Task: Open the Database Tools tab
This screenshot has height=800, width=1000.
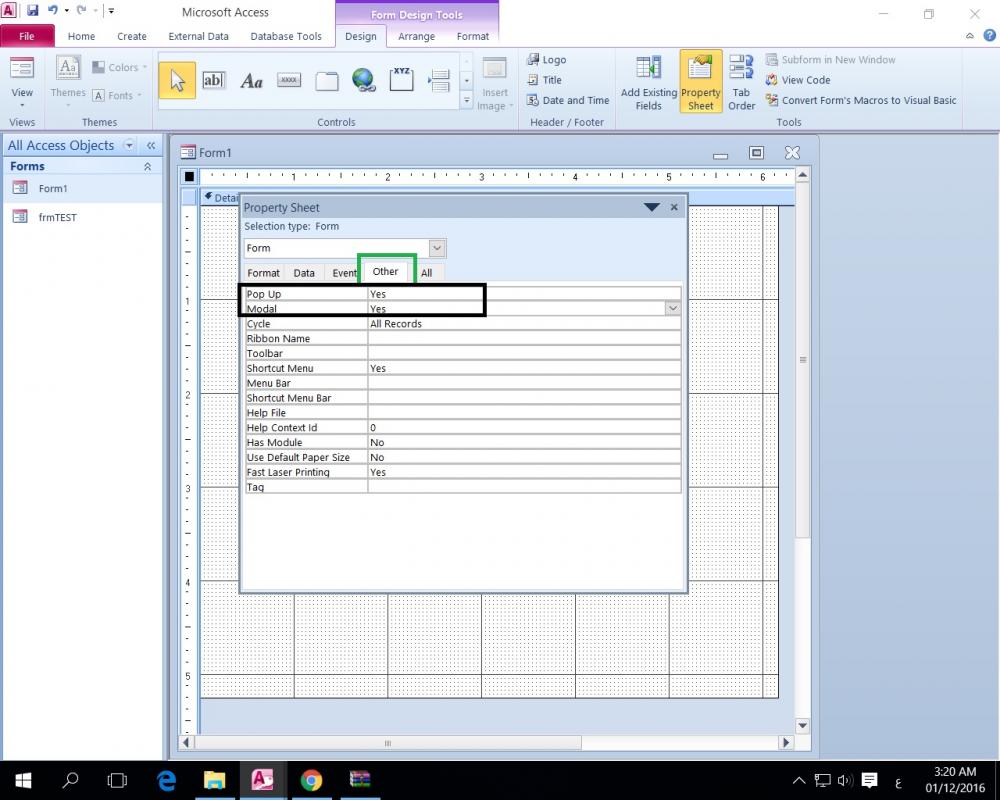Action: pyautogui.click(x=286, y=36)
